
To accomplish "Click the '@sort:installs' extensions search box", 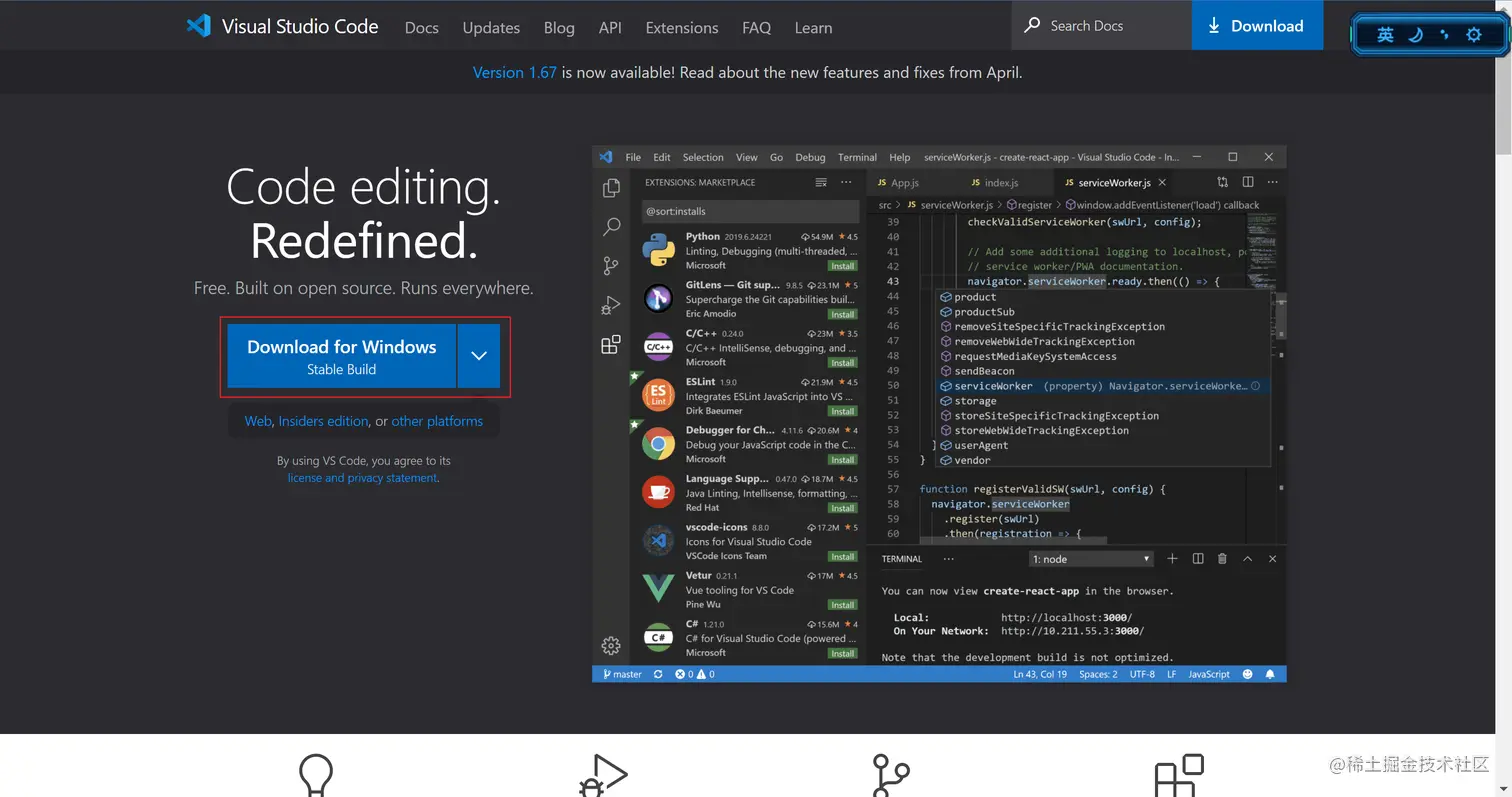I will 750,211.
